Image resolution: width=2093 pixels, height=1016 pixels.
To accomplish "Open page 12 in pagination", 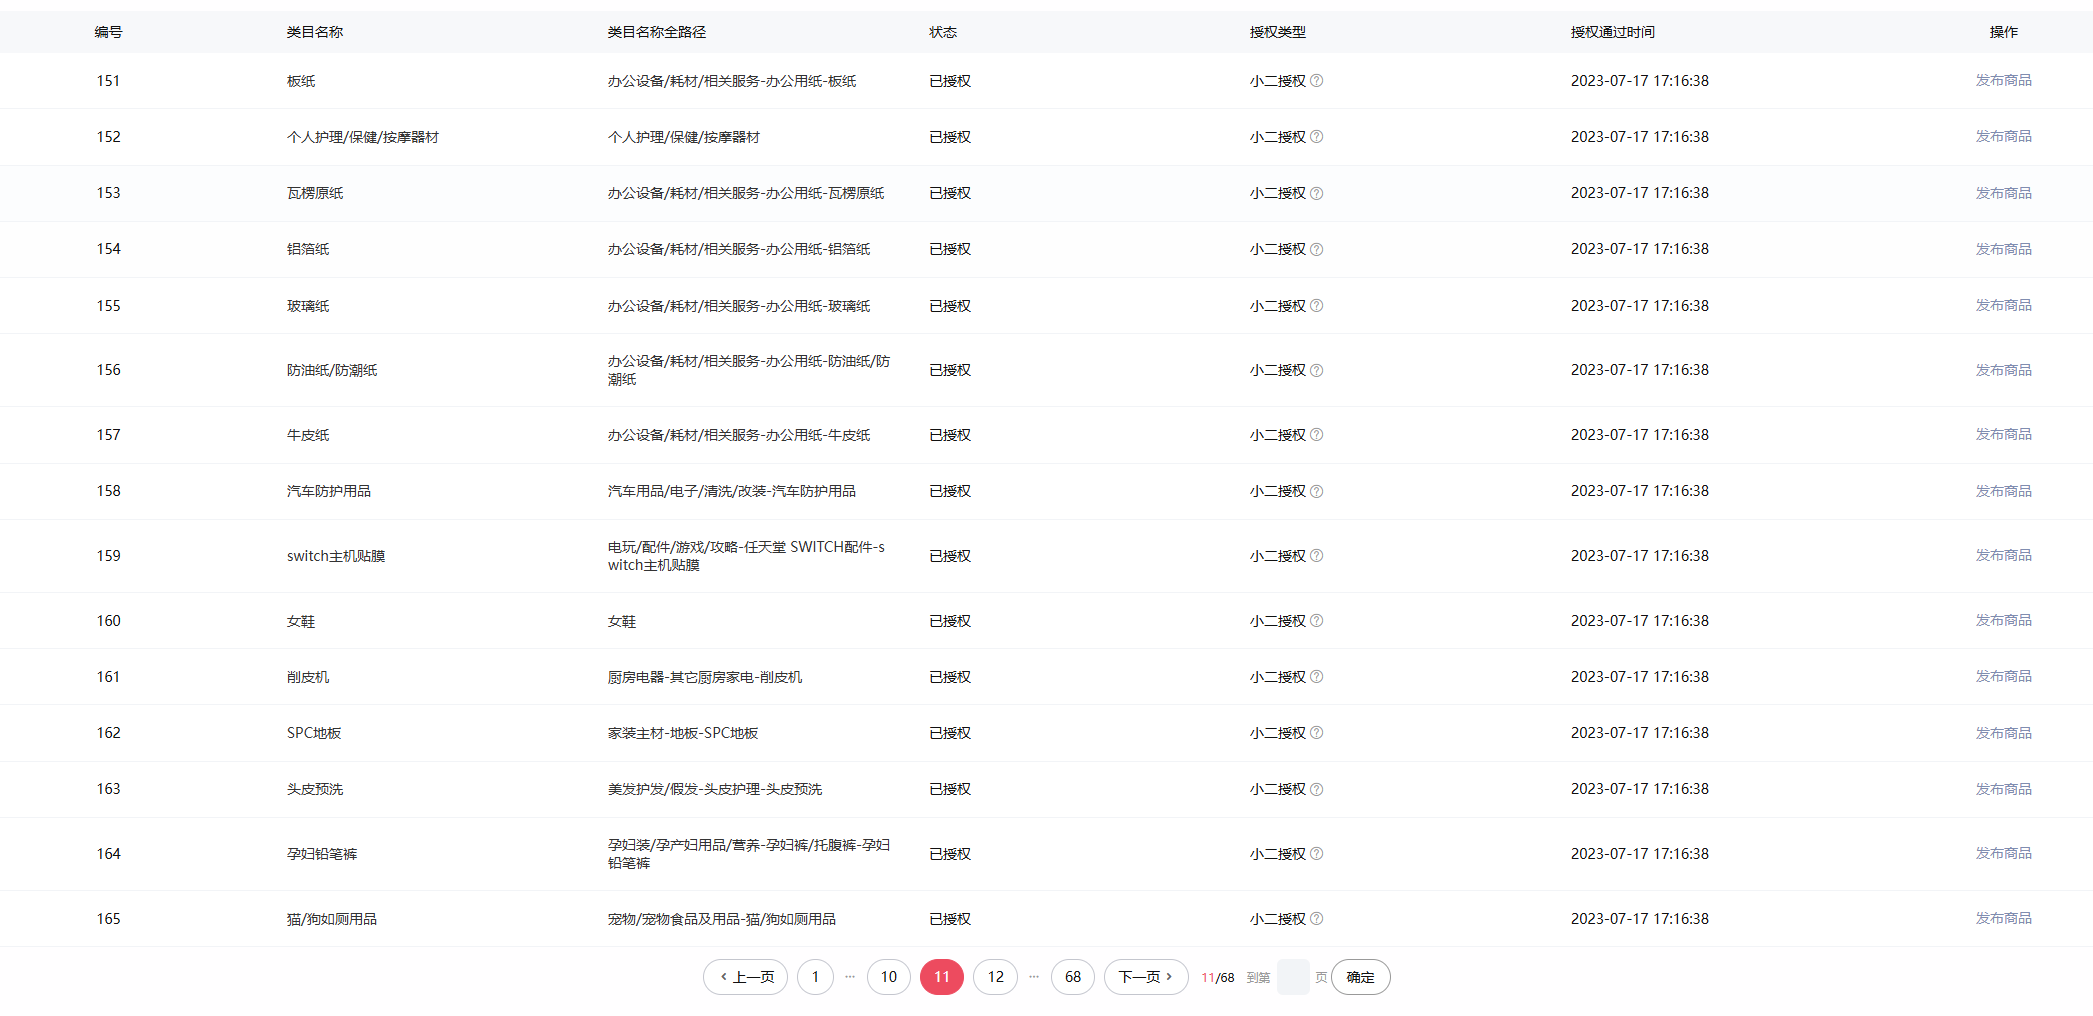I will pyautogui.click(x=995, y=977).
